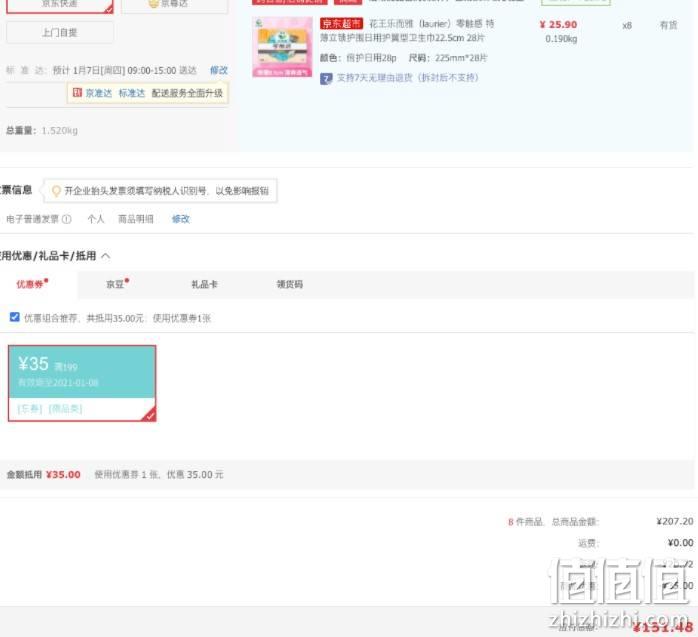Select the ¥35 coupon card
This screenshot has width=698, height=637.
coord(82,383)
